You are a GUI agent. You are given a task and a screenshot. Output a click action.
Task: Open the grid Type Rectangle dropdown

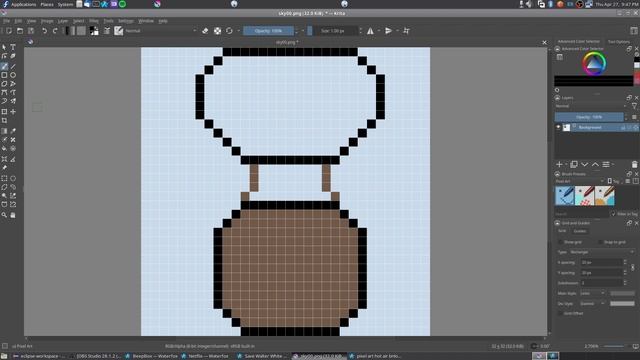(x=602, y=252)
